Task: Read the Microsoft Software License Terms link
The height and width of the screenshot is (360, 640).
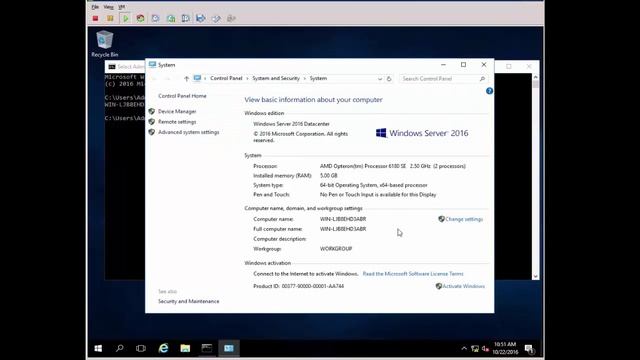Action: [x=413, y=274]
